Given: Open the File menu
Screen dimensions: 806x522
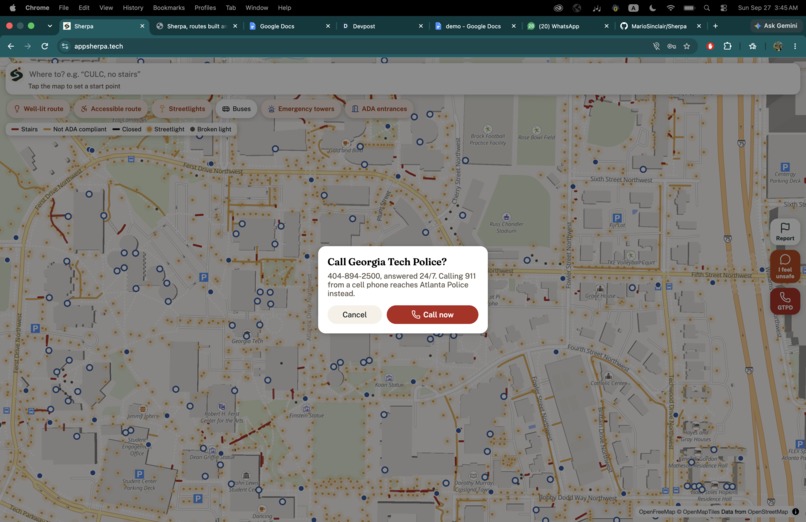Looking at the screenshot, I should click(64, 8).
